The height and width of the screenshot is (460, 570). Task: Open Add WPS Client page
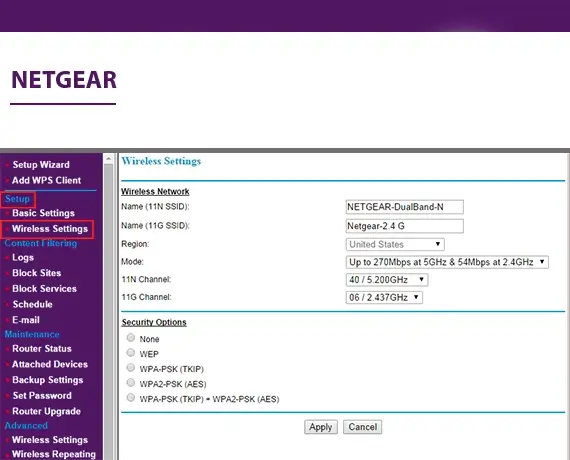(46, 180)
